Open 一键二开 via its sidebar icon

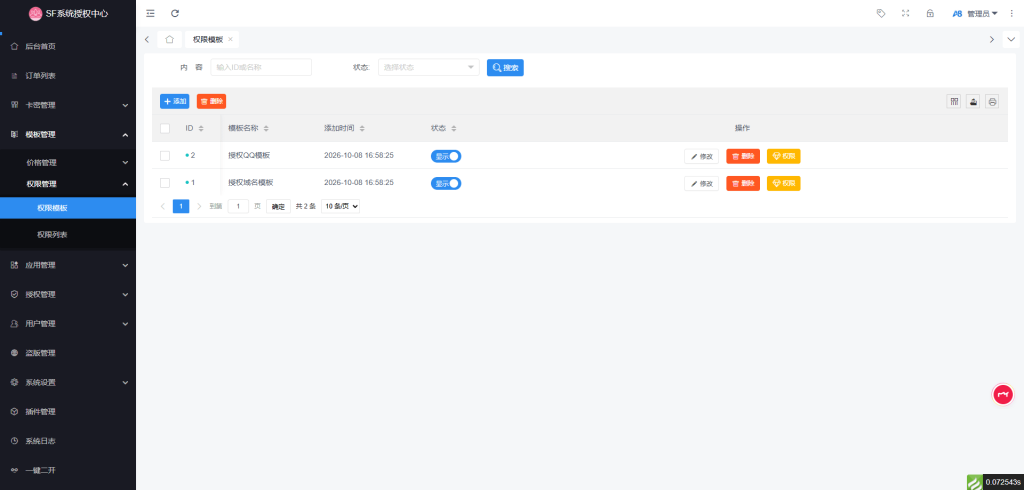tap(14, 470)
